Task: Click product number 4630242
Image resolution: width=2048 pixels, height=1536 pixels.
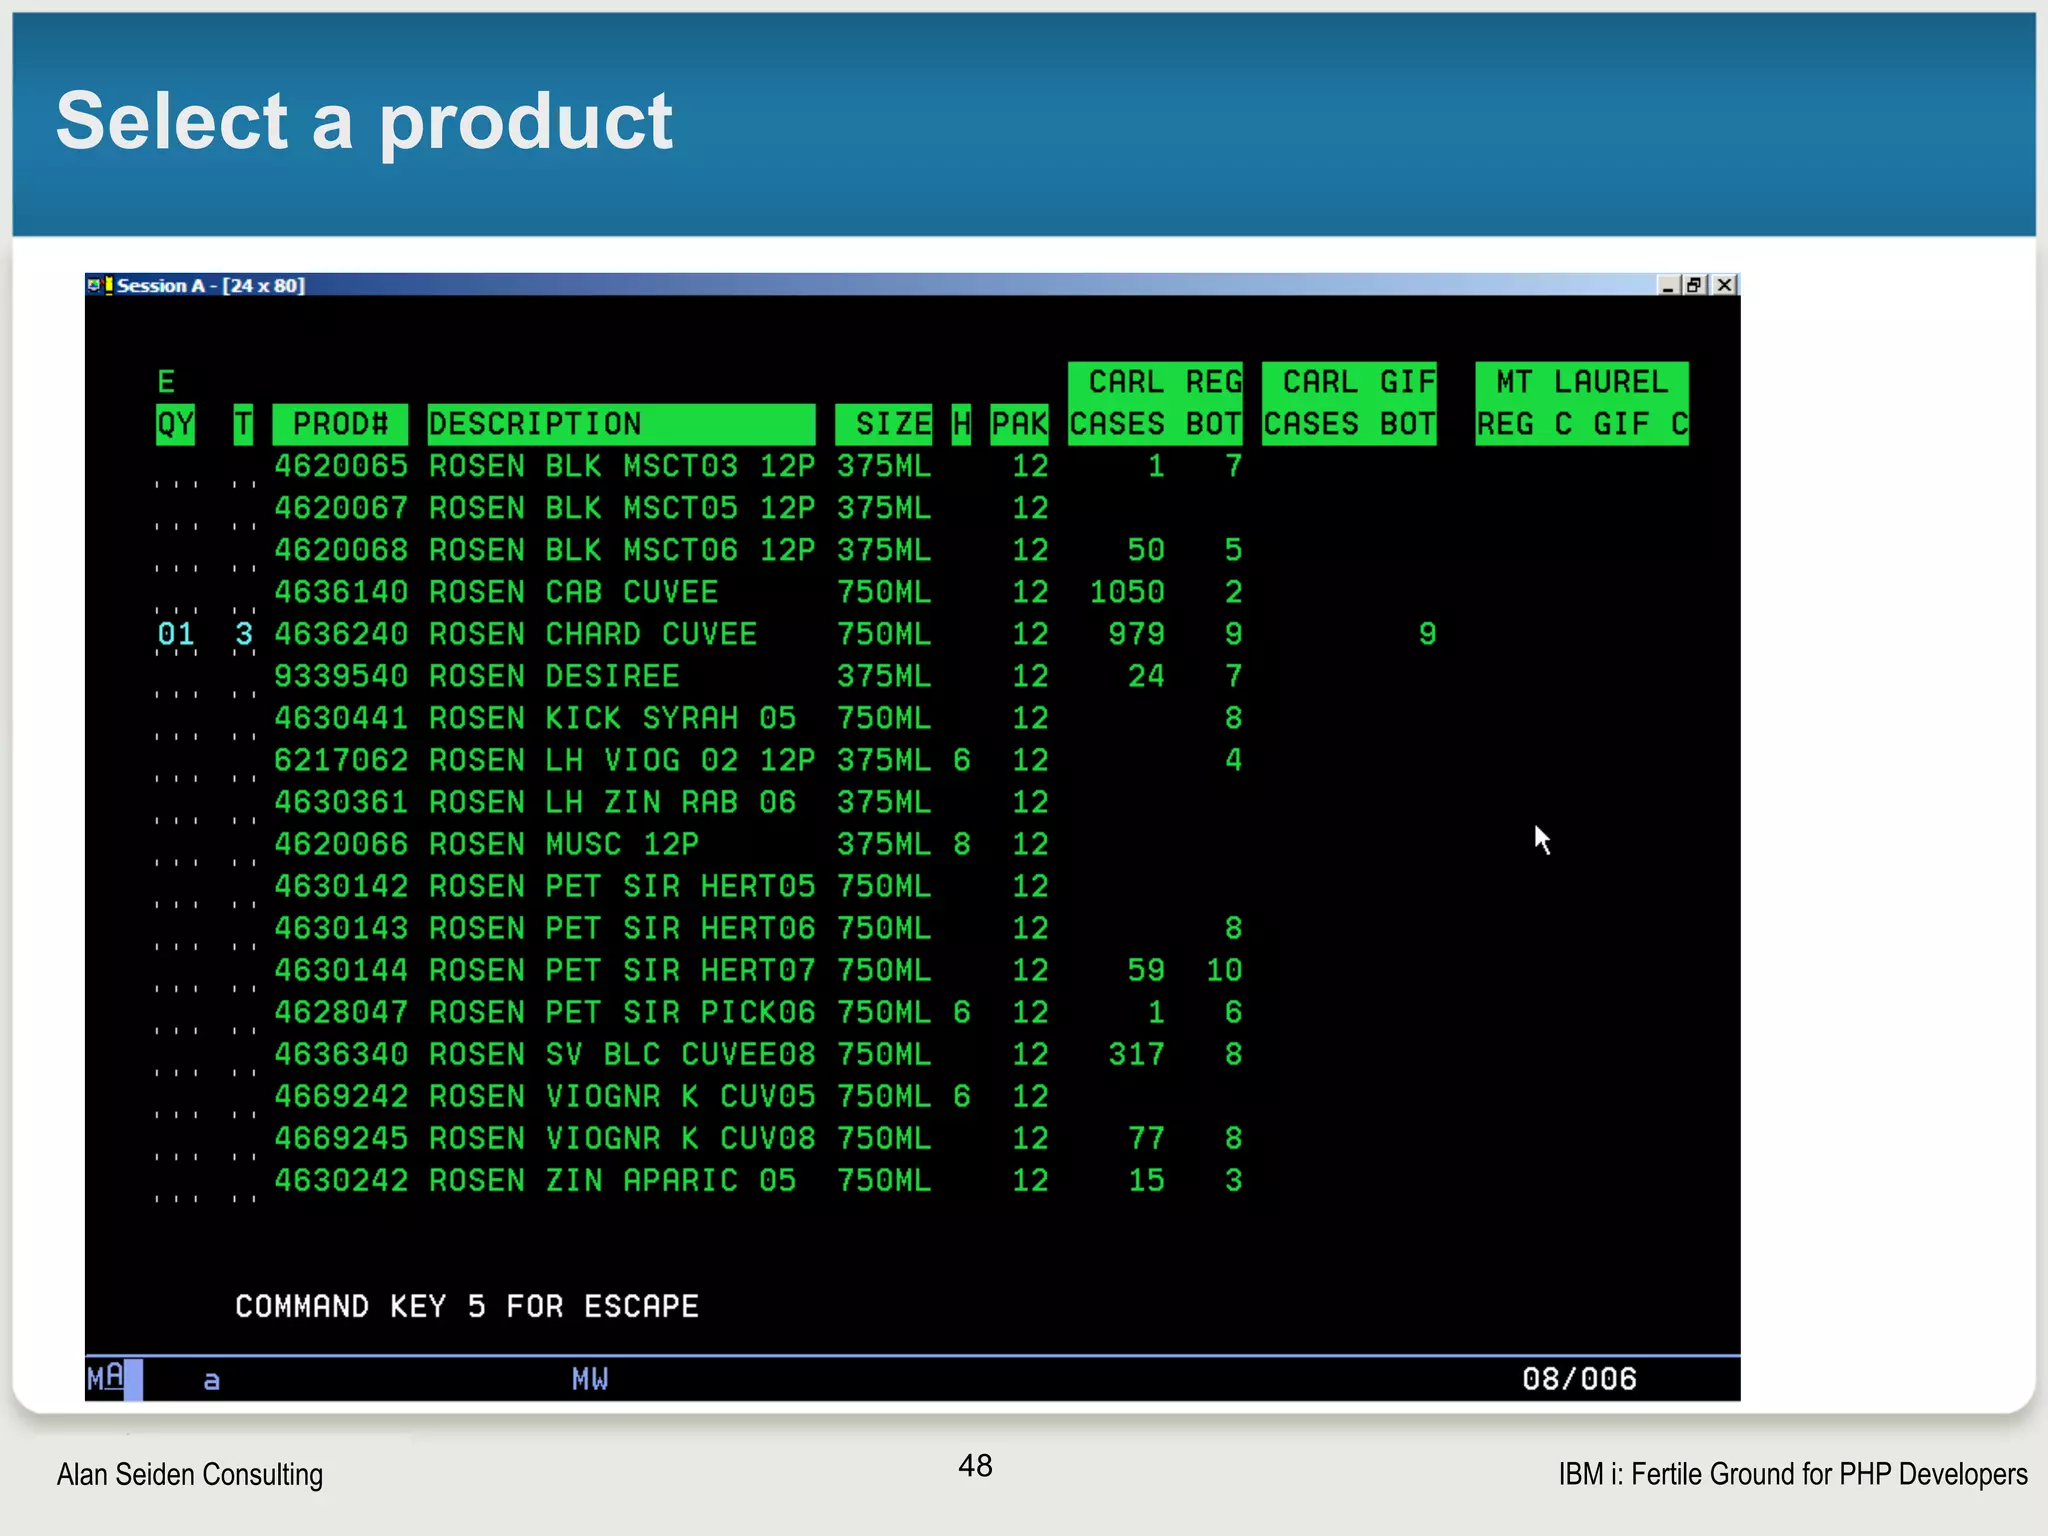Action: coord(341,1180)
